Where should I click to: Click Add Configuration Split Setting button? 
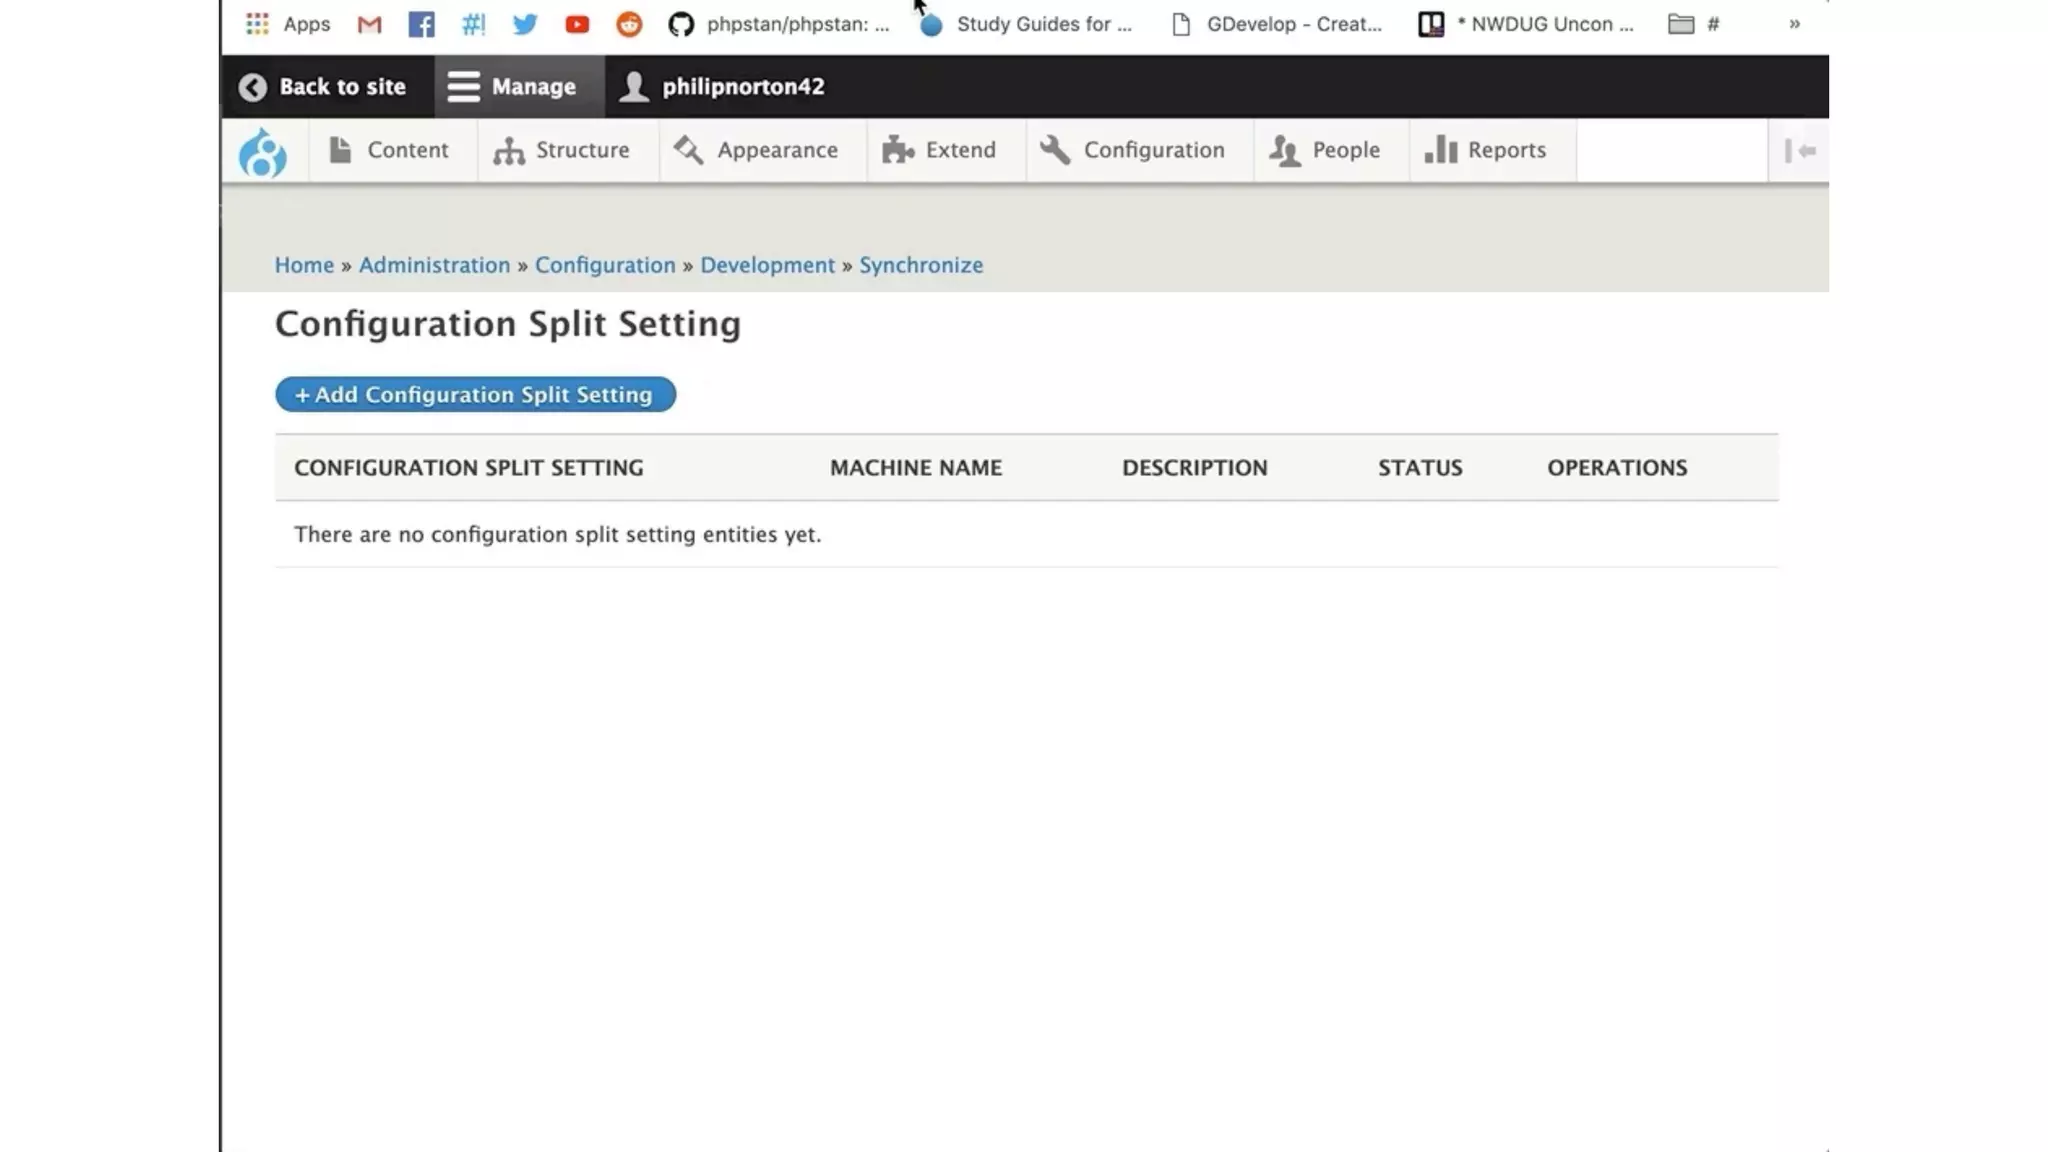[x=475, y=394]
